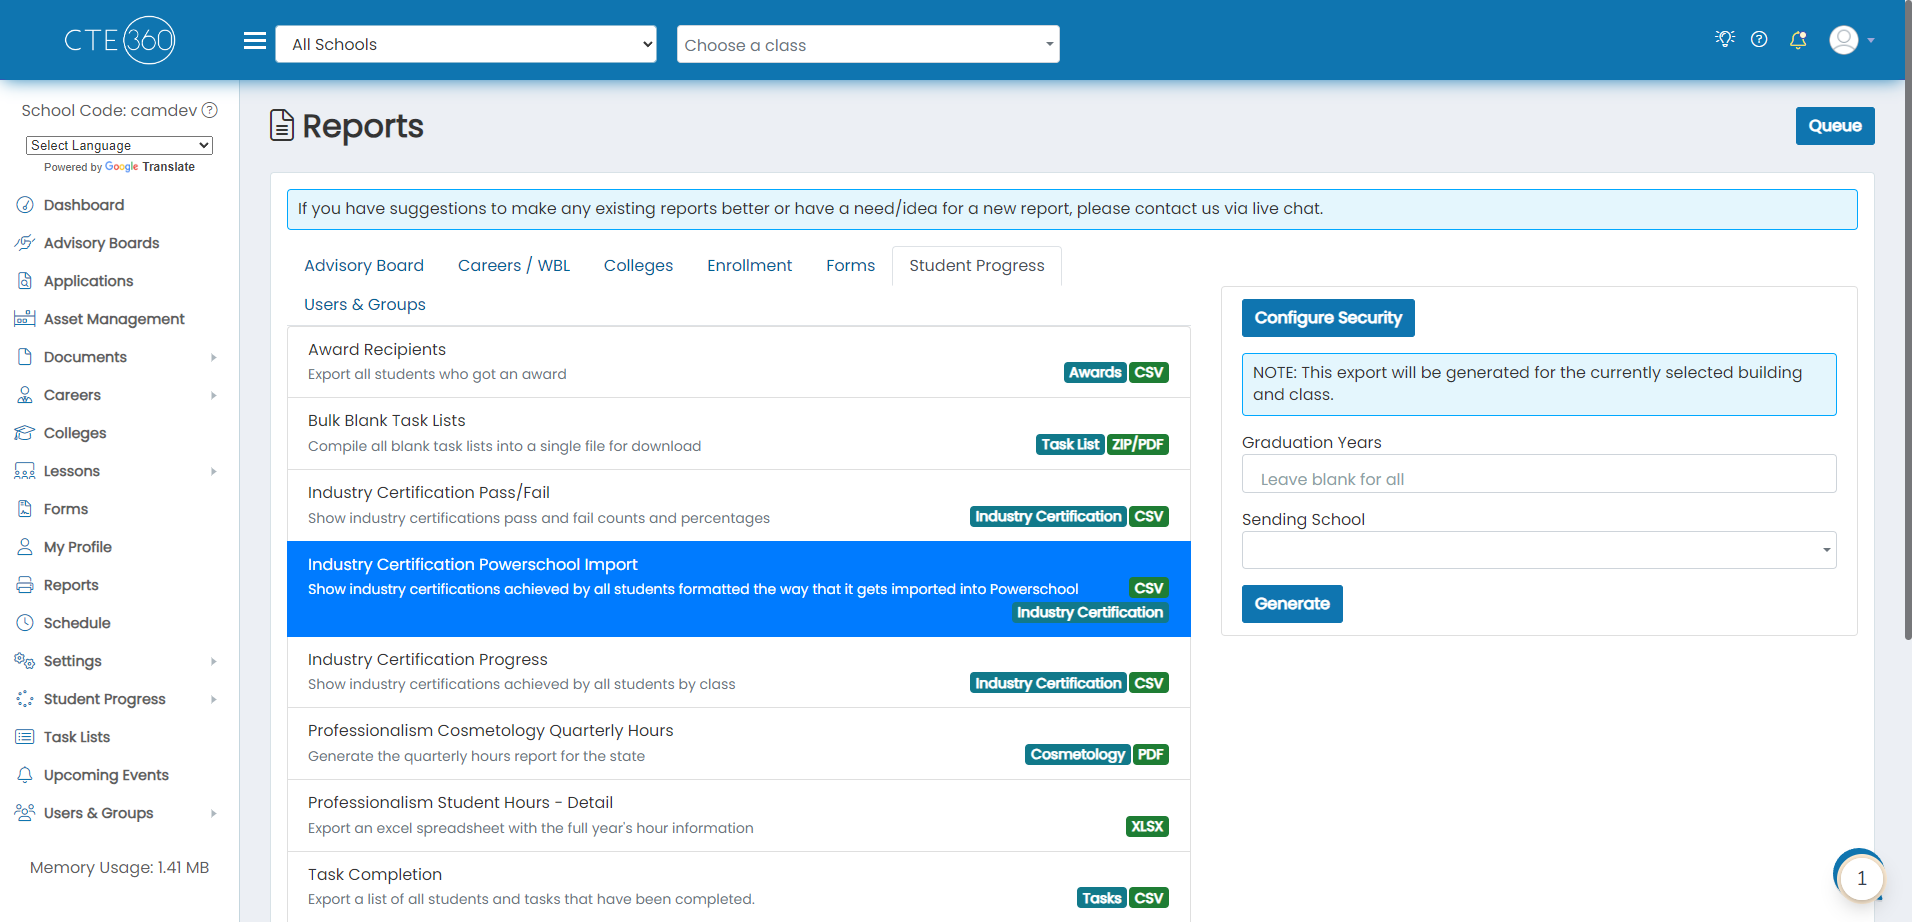Click the Queue button

(x=1835, y=126)
